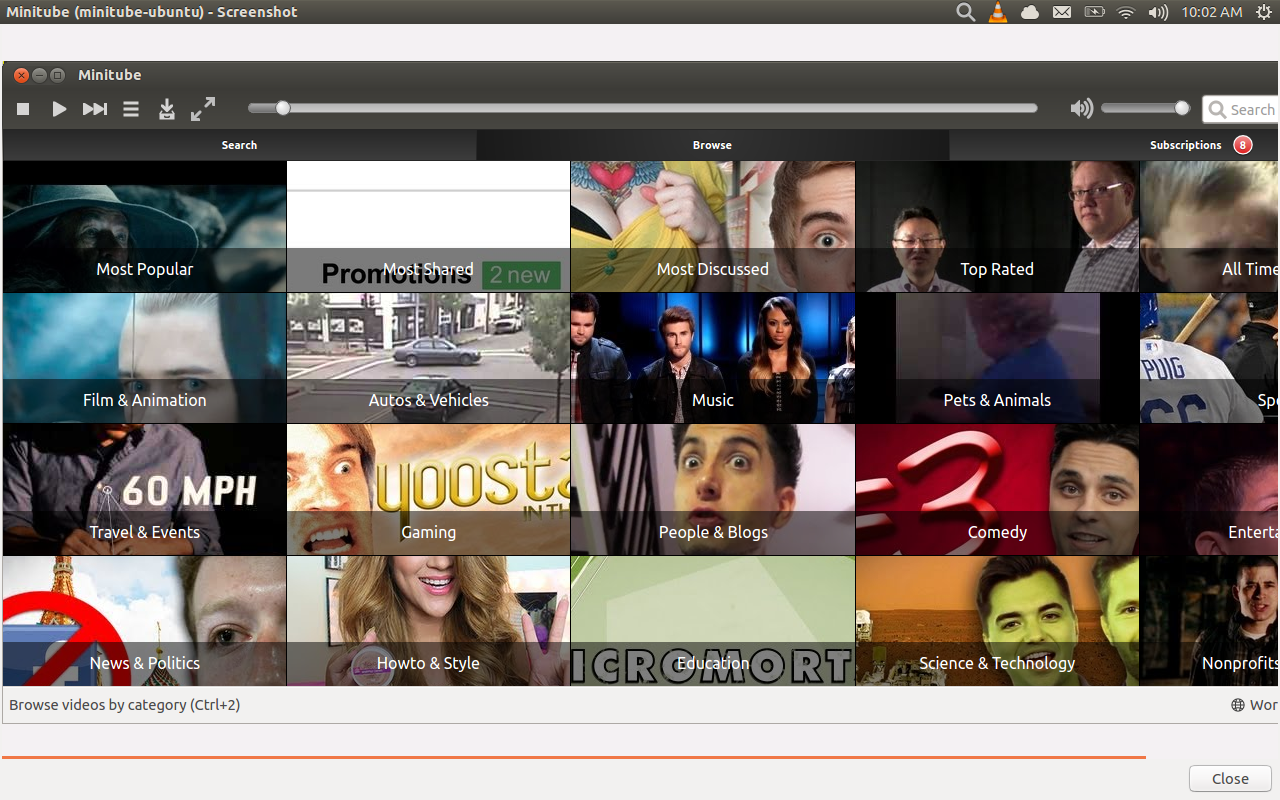Switch to the Search tab
Image resolution: width=1280 pixels, height=800 pixels.
pos(239,145)
